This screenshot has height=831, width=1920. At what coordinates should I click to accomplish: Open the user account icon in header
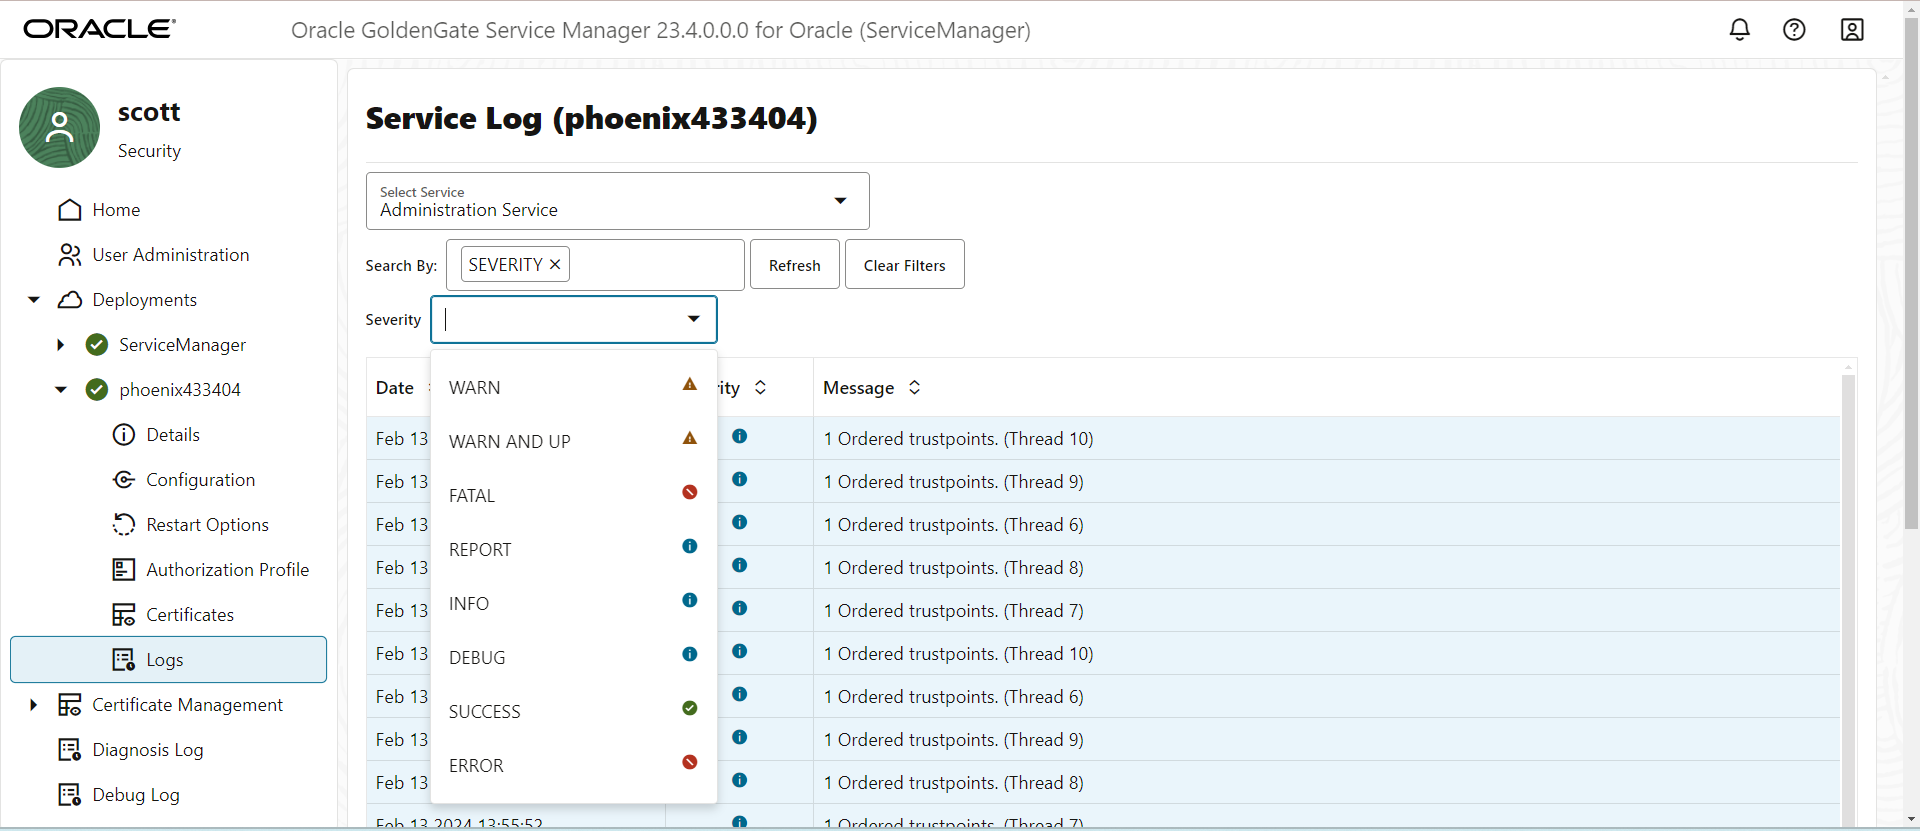1852,30
